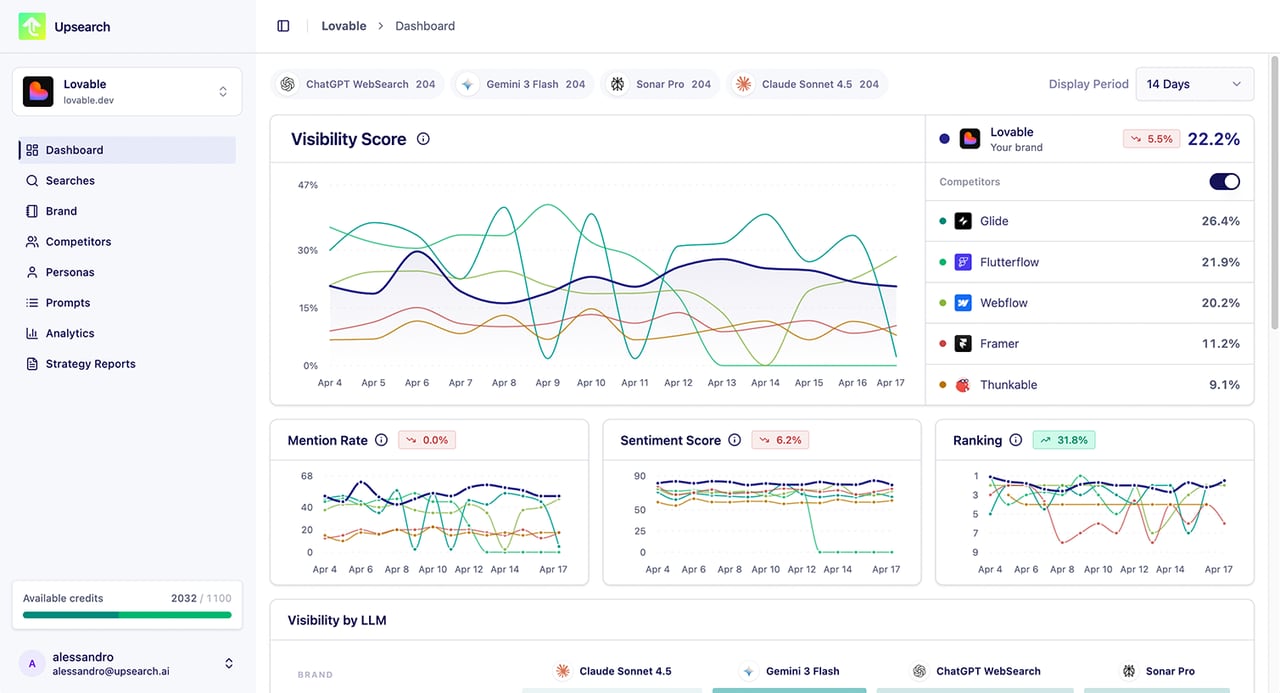The width and height of the screenshot is (1280, 693).
Task: Open Visibility Score info icon
Action: point(423,139)
